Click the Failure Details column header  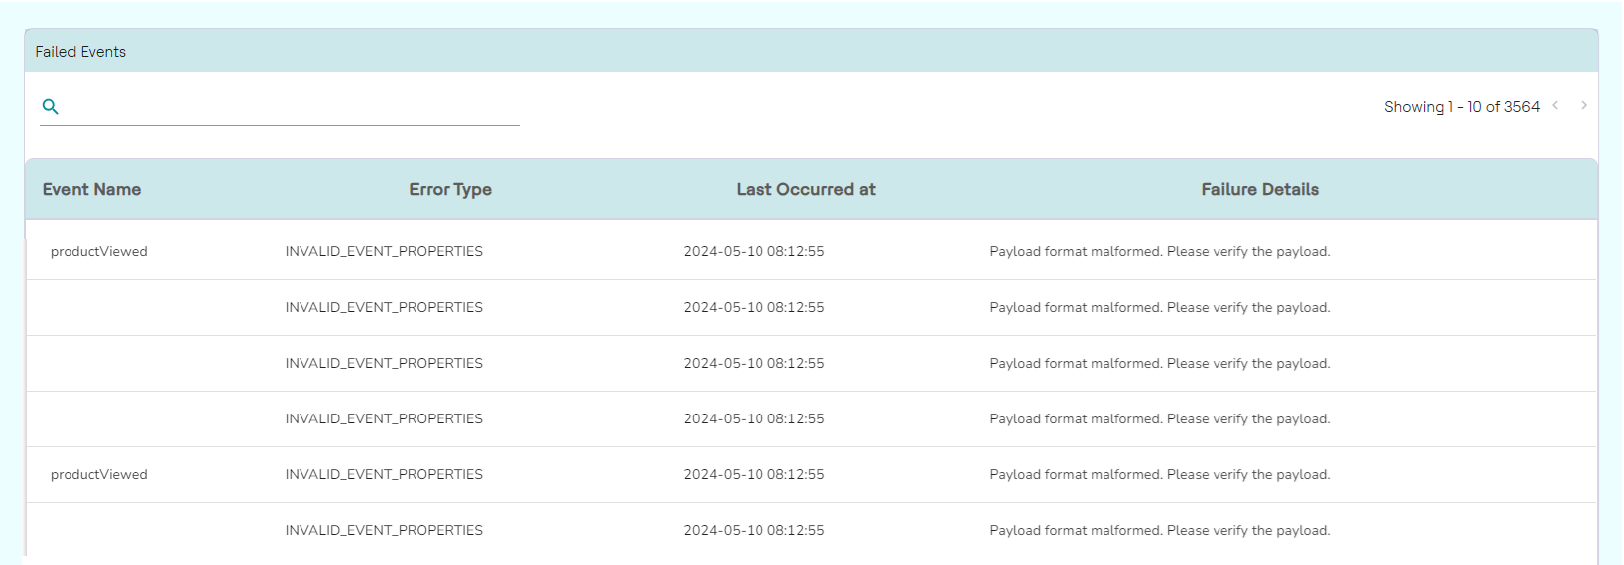[1259, 190]
